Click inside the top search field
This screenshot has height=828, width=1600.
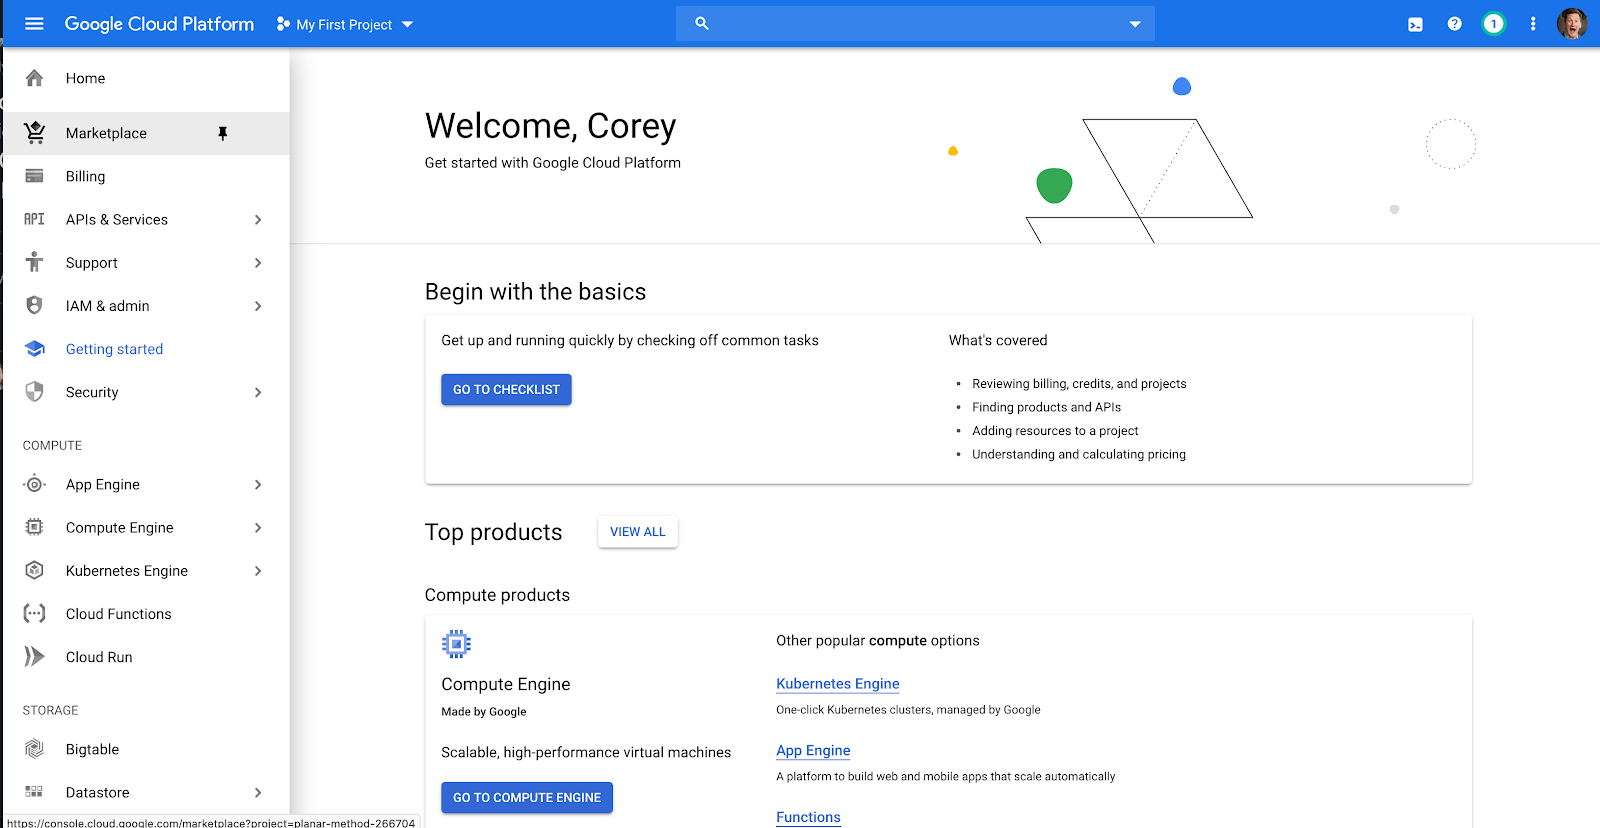pos(915,23)
